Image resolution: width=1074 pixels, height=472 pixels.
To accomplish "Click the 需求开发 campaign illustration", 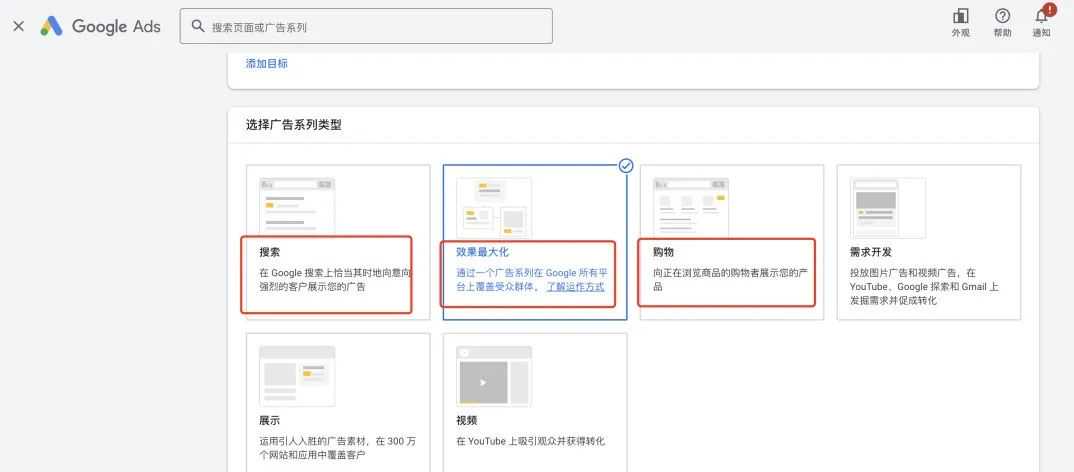I will click(888, 208).
